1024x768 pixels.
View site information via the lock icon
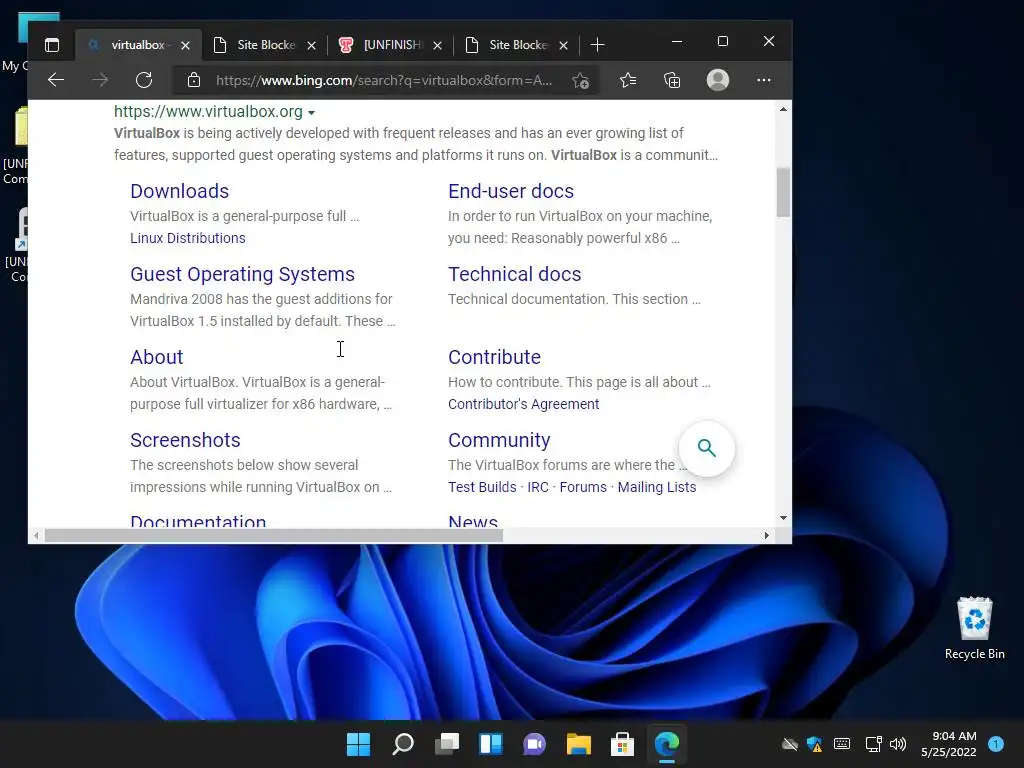(x=193, y=80)
